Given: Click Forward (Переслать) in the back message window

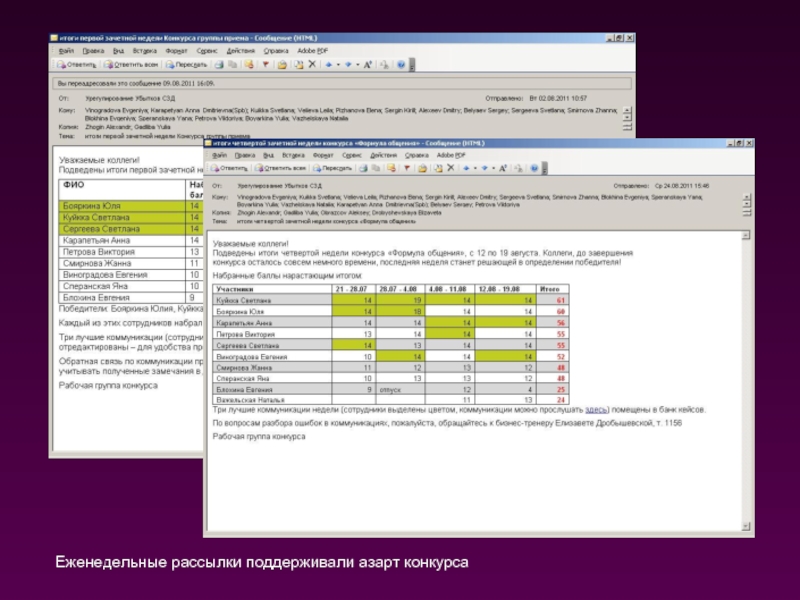Looking at the screenshot, I should [x=186, y=64].
